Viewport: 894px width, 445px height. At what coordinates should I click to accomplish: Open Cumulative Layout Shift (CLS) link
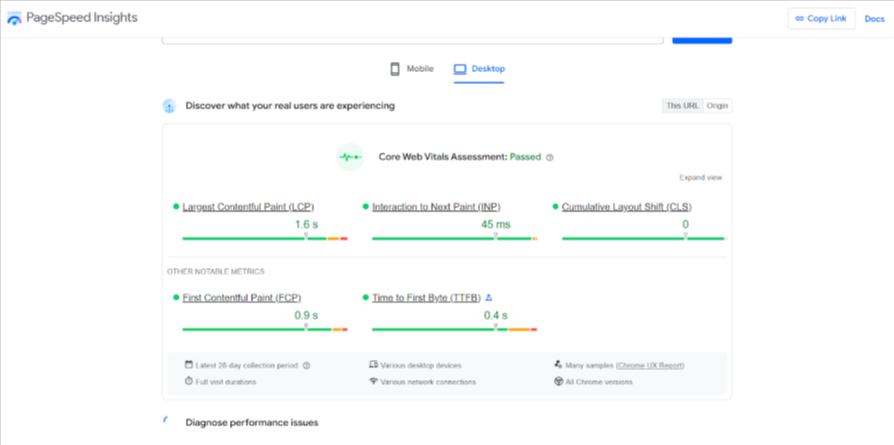627,207
